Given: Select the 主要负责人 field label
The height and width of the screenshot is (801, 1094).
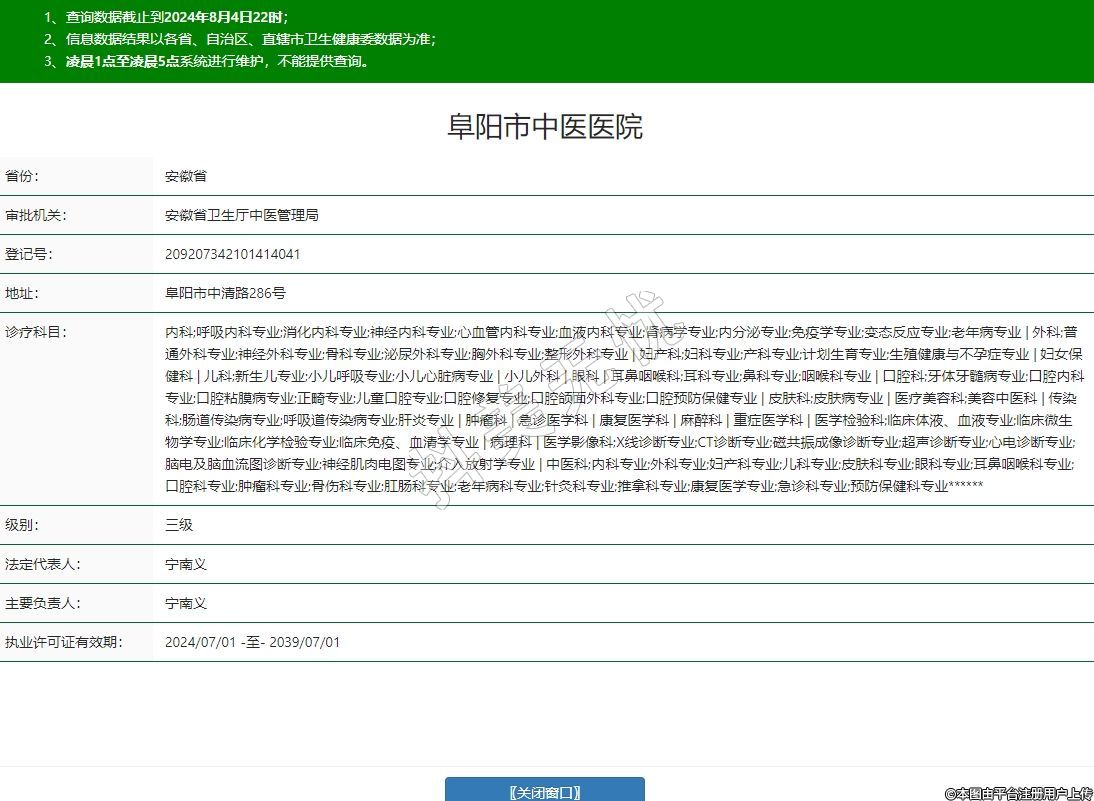Looking at the screenshot, I should 42,603.
